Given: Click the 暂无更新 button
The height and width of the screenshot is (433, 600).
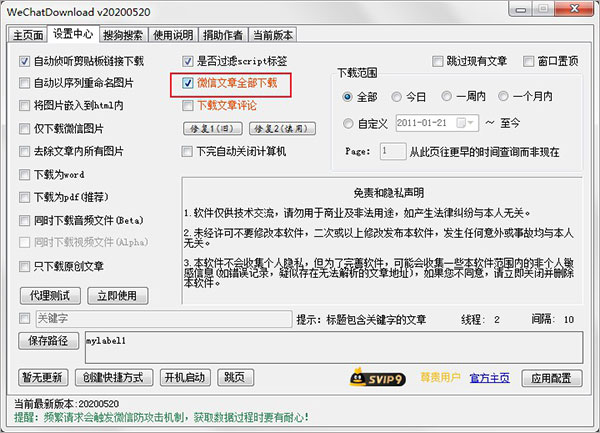Looking at the screenshot, I should [x=43, y=378].
